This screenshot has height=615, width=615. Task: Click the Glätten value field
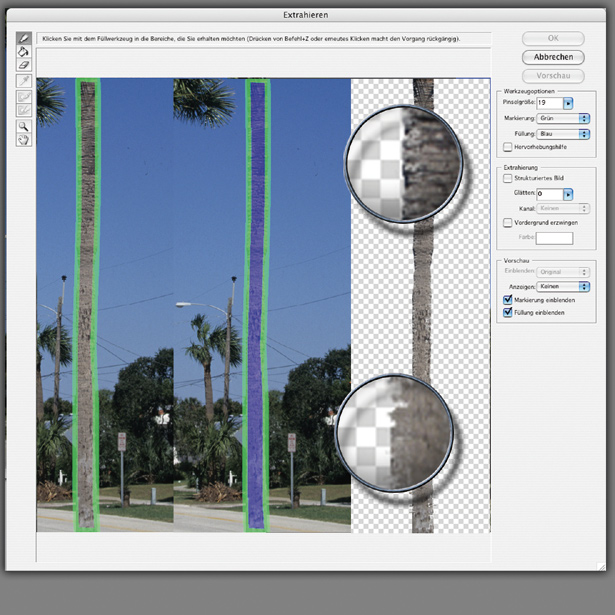pyautogui.click(x=549, y=193)
